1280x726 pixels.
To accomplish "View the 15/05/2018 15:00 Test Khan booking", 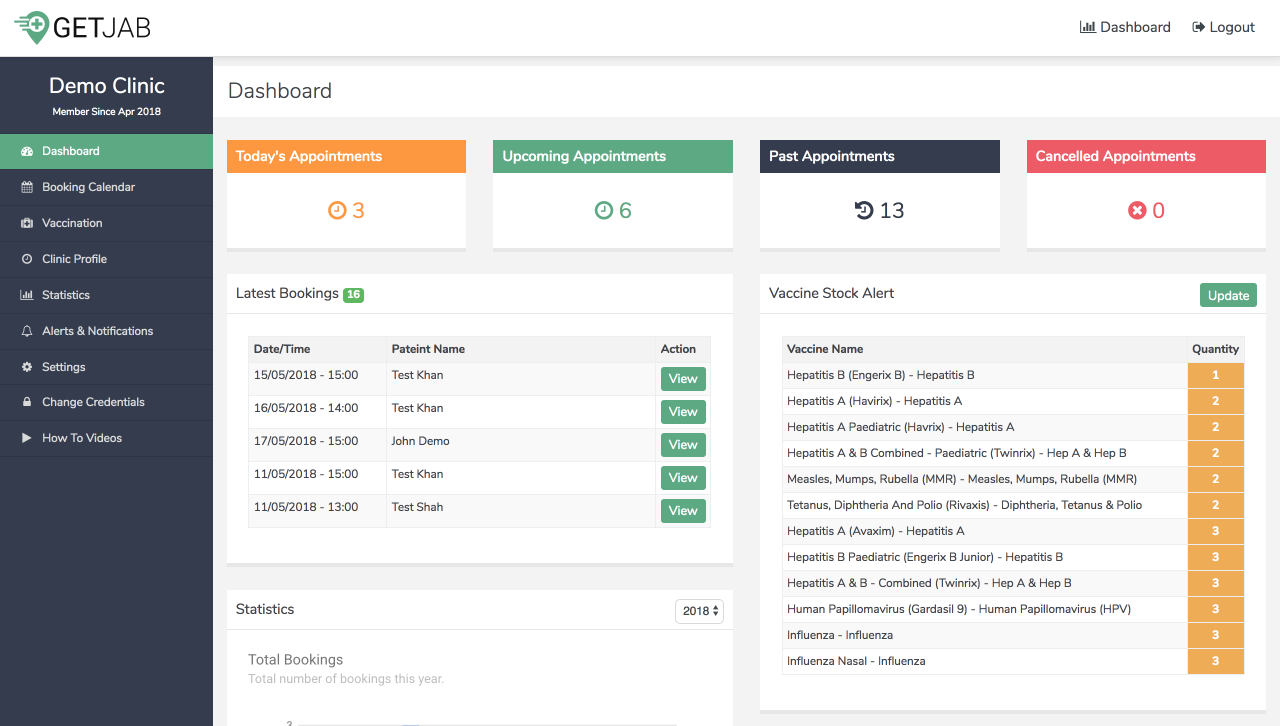I will (683, 379).
